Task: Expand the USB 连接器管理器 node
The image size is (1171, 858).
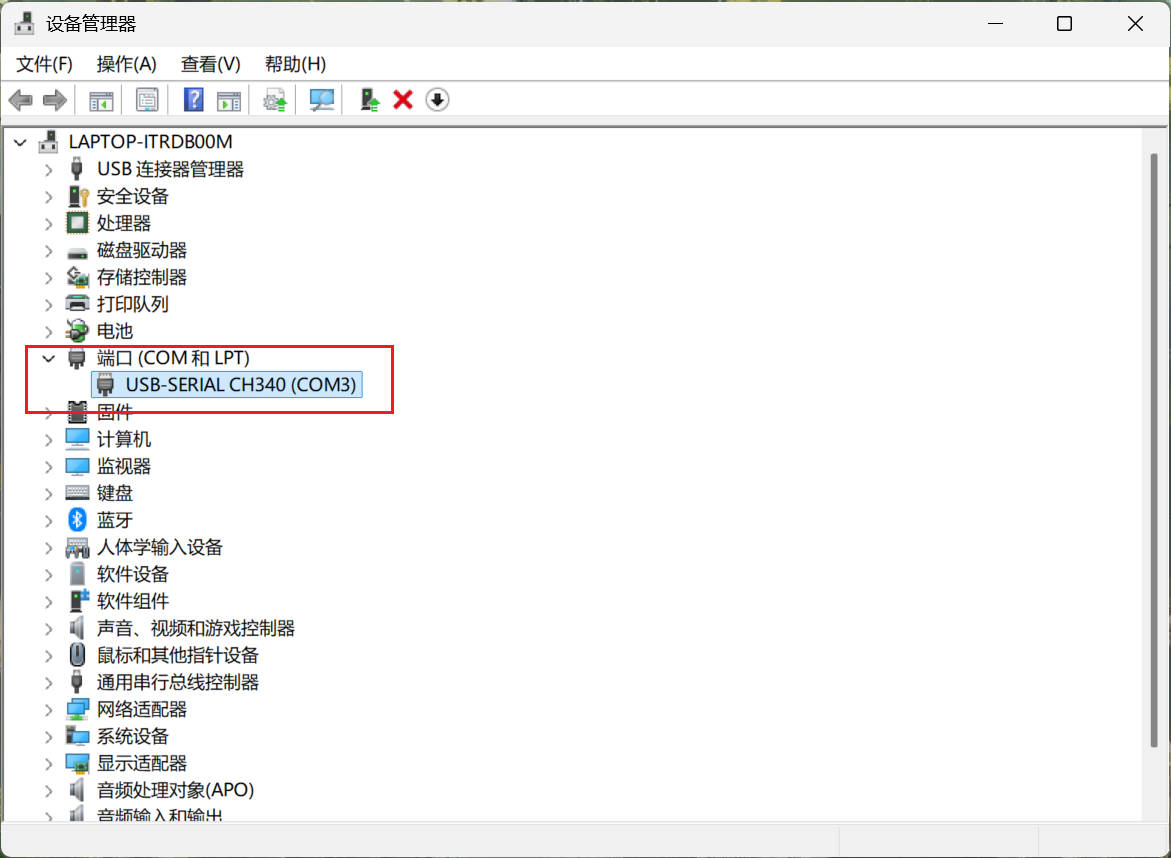Action: (x=49, y=170)
